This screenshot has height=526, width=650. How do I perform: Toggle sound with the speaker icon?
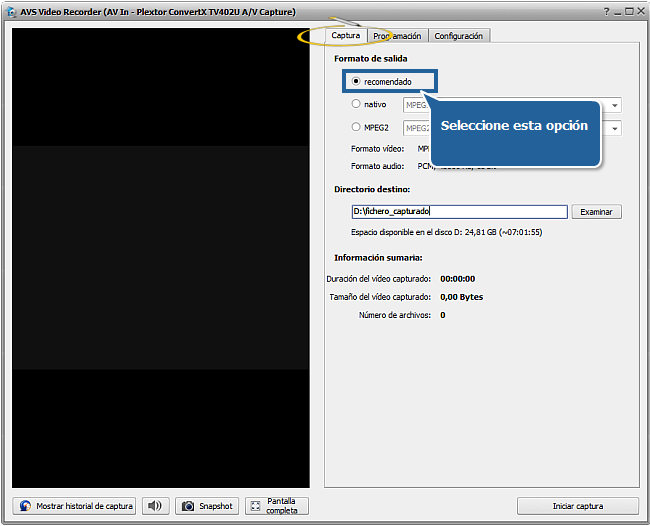[x=155, y=506]
